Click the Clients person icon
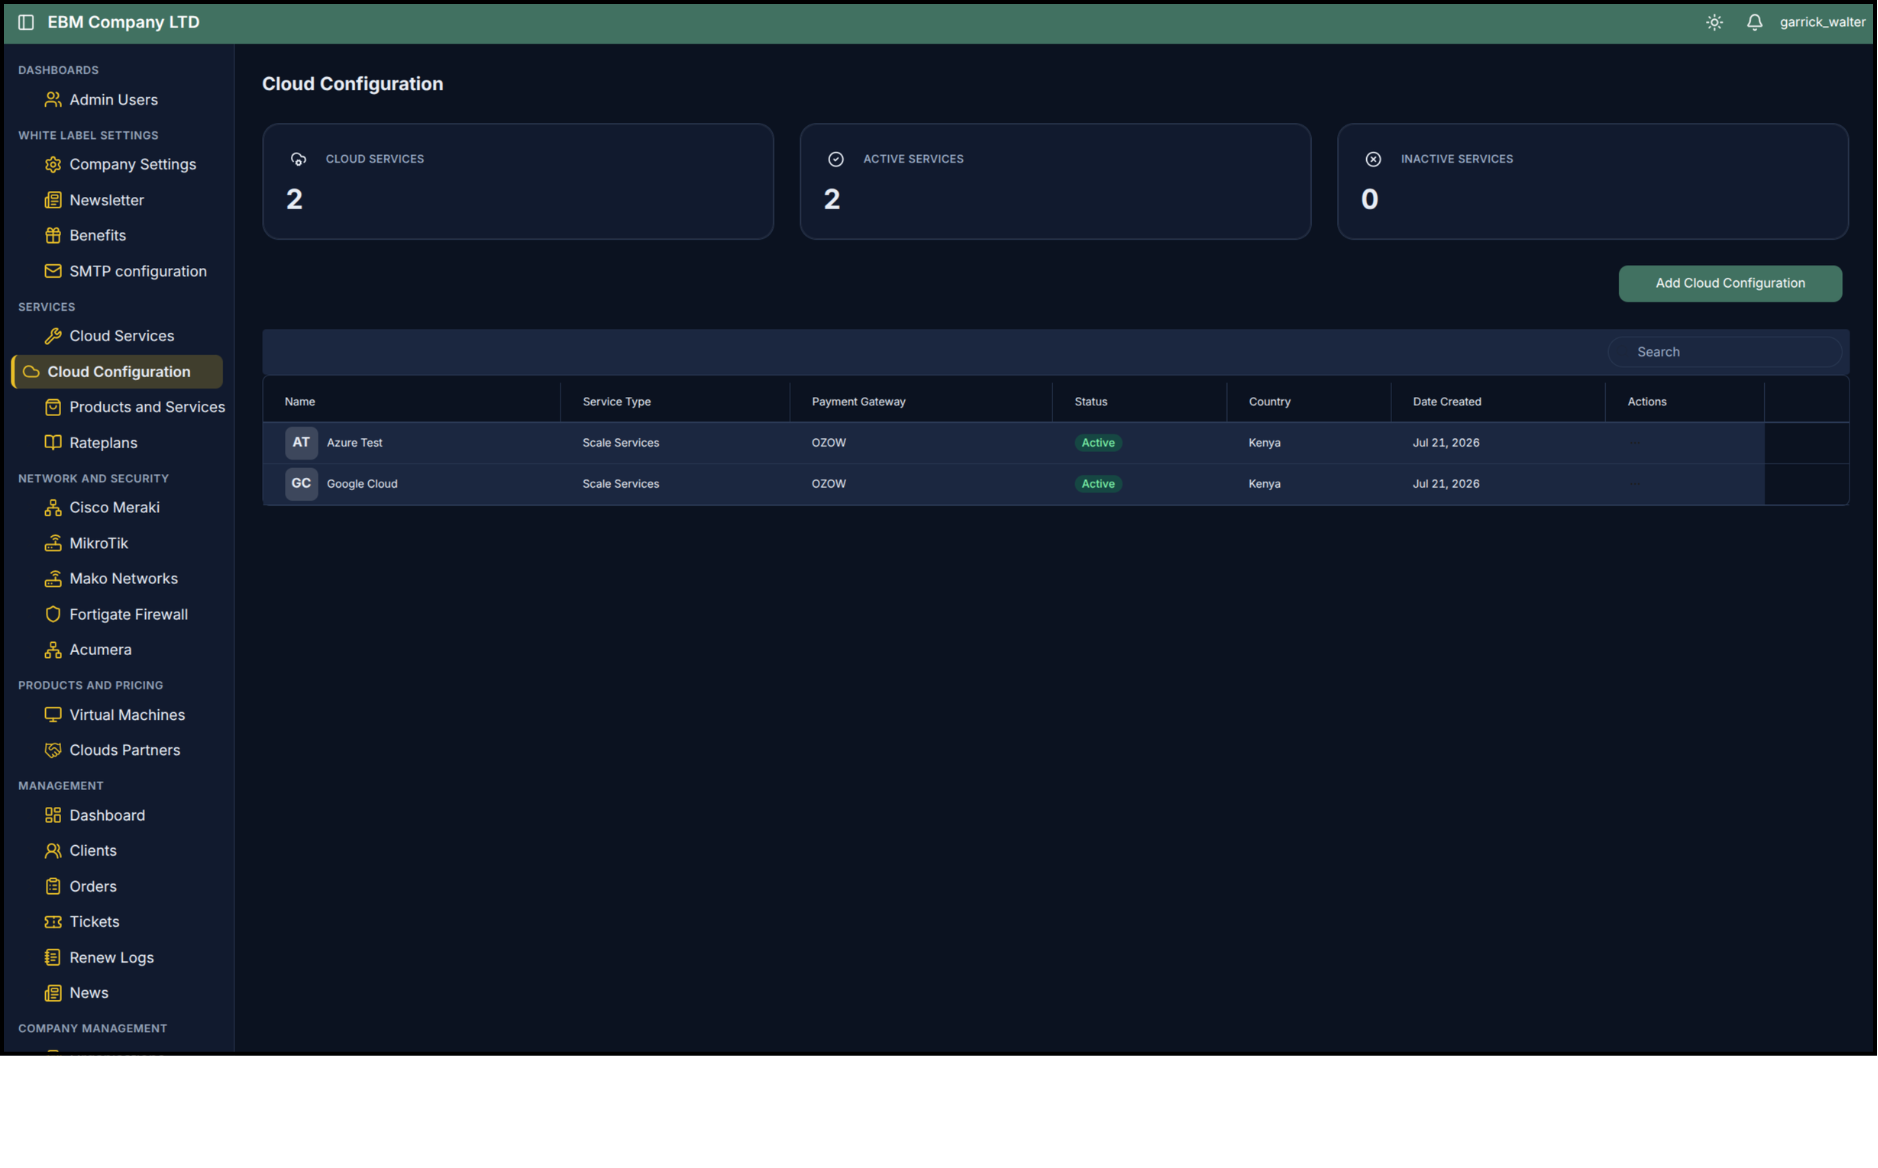Viewport: 1878px width, 1168px height. pyautogui.click(x=53, y=851)
